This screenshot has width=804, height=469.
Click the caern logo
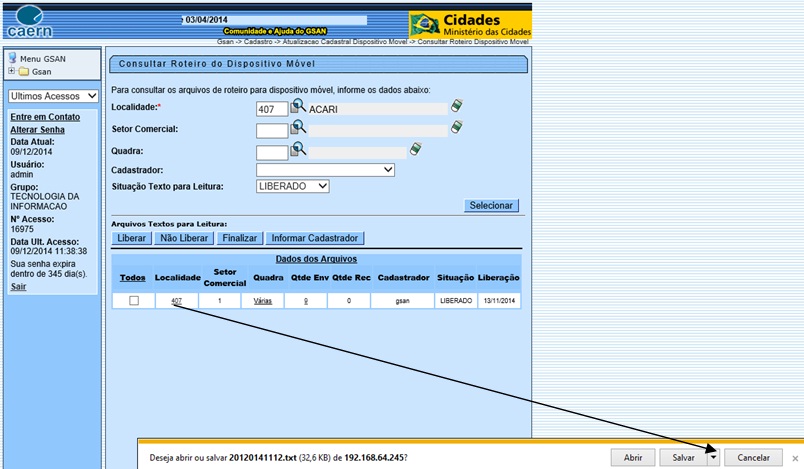(29, 23)
